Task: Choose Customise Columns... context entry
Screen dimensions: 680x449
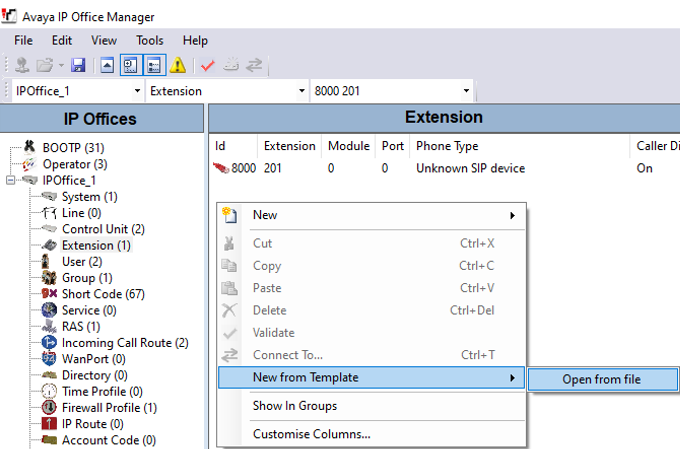Action: (x=372, y=434)
